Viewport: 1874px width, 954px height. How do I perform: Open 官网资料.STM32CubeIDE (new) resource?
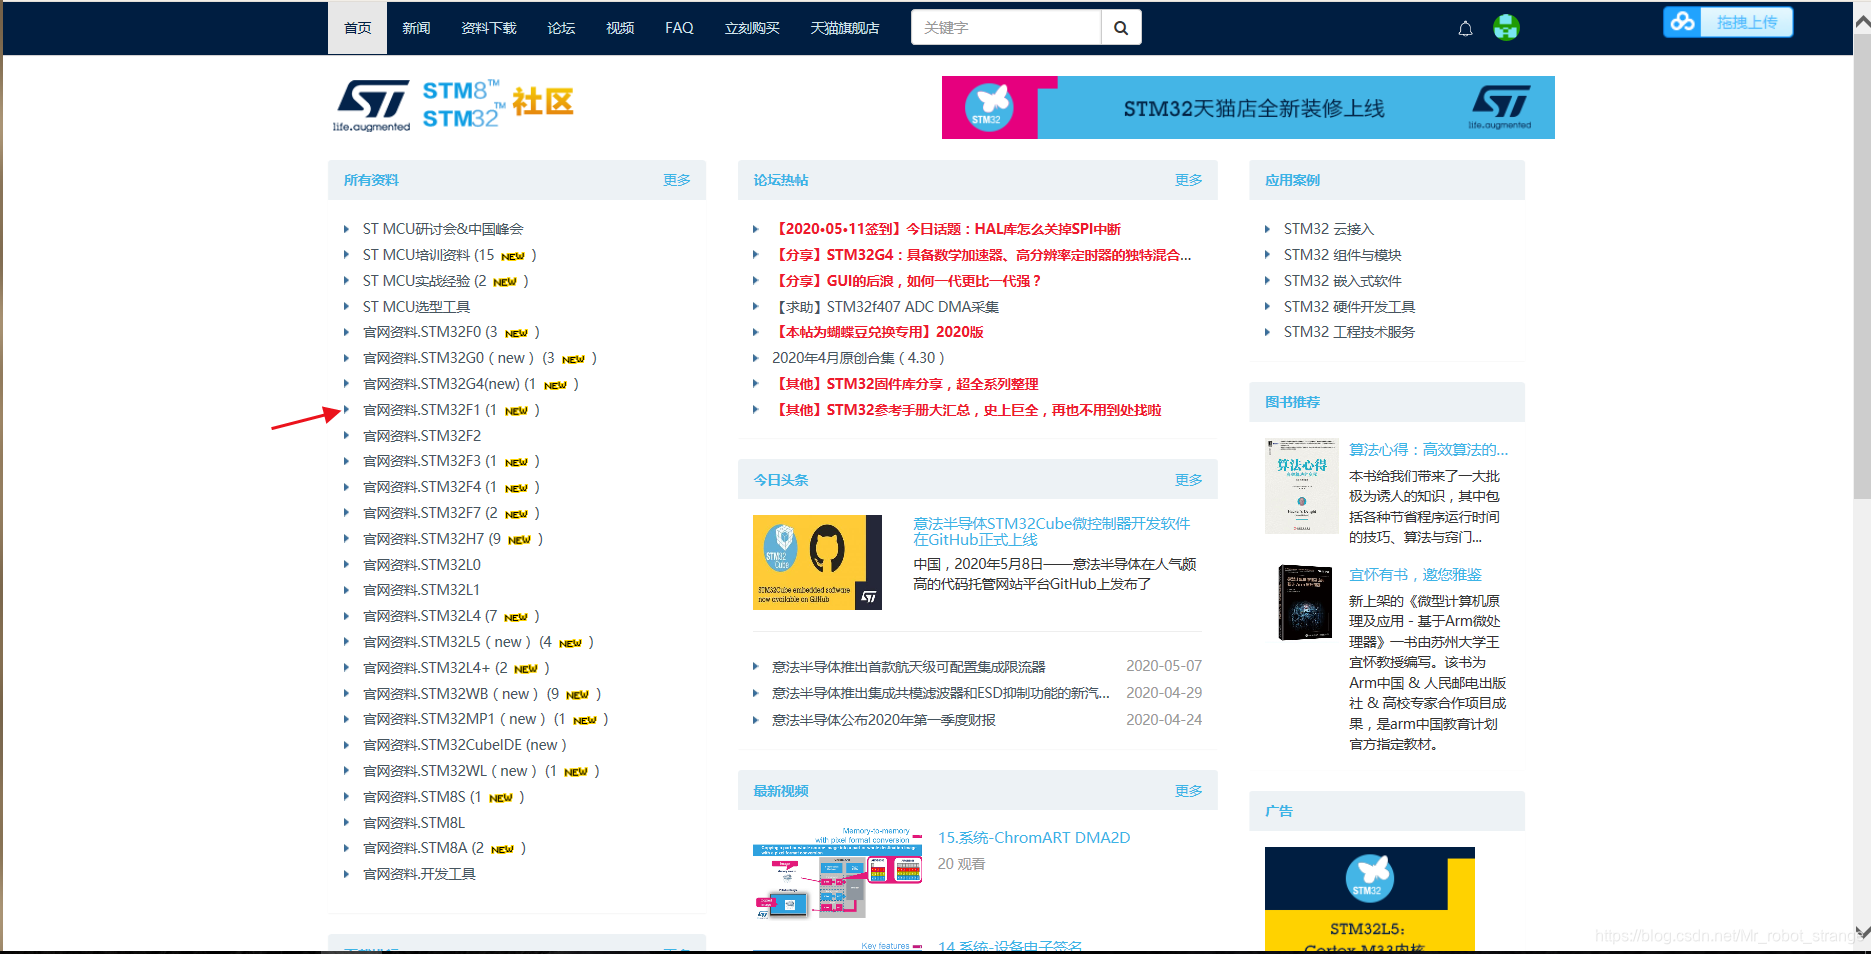pos(465,745)
